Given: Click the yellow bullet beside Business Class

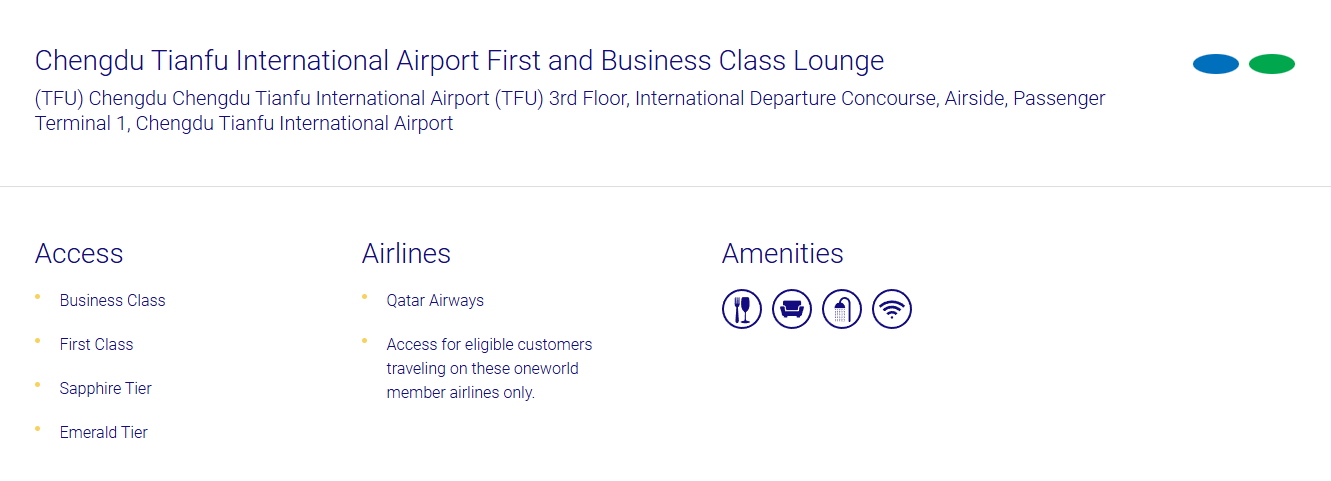Looking at the screenshot, I should click(38, 297).
